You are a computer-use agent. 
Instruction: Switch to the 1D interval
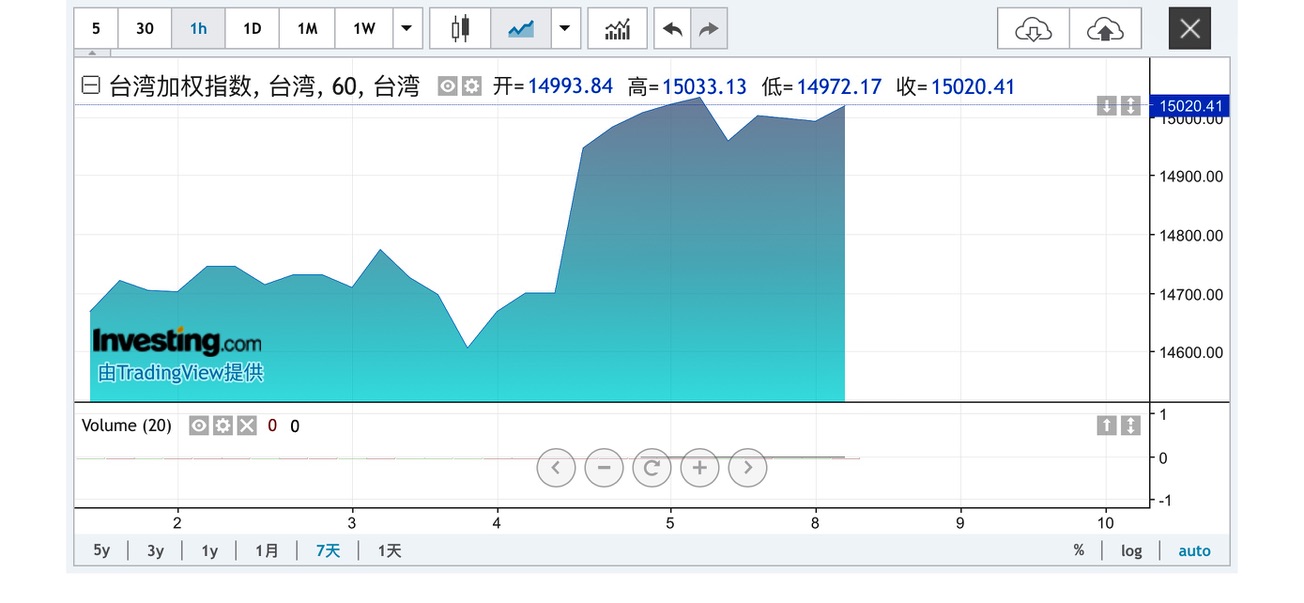pyautogui.click(x=252, y=29)
